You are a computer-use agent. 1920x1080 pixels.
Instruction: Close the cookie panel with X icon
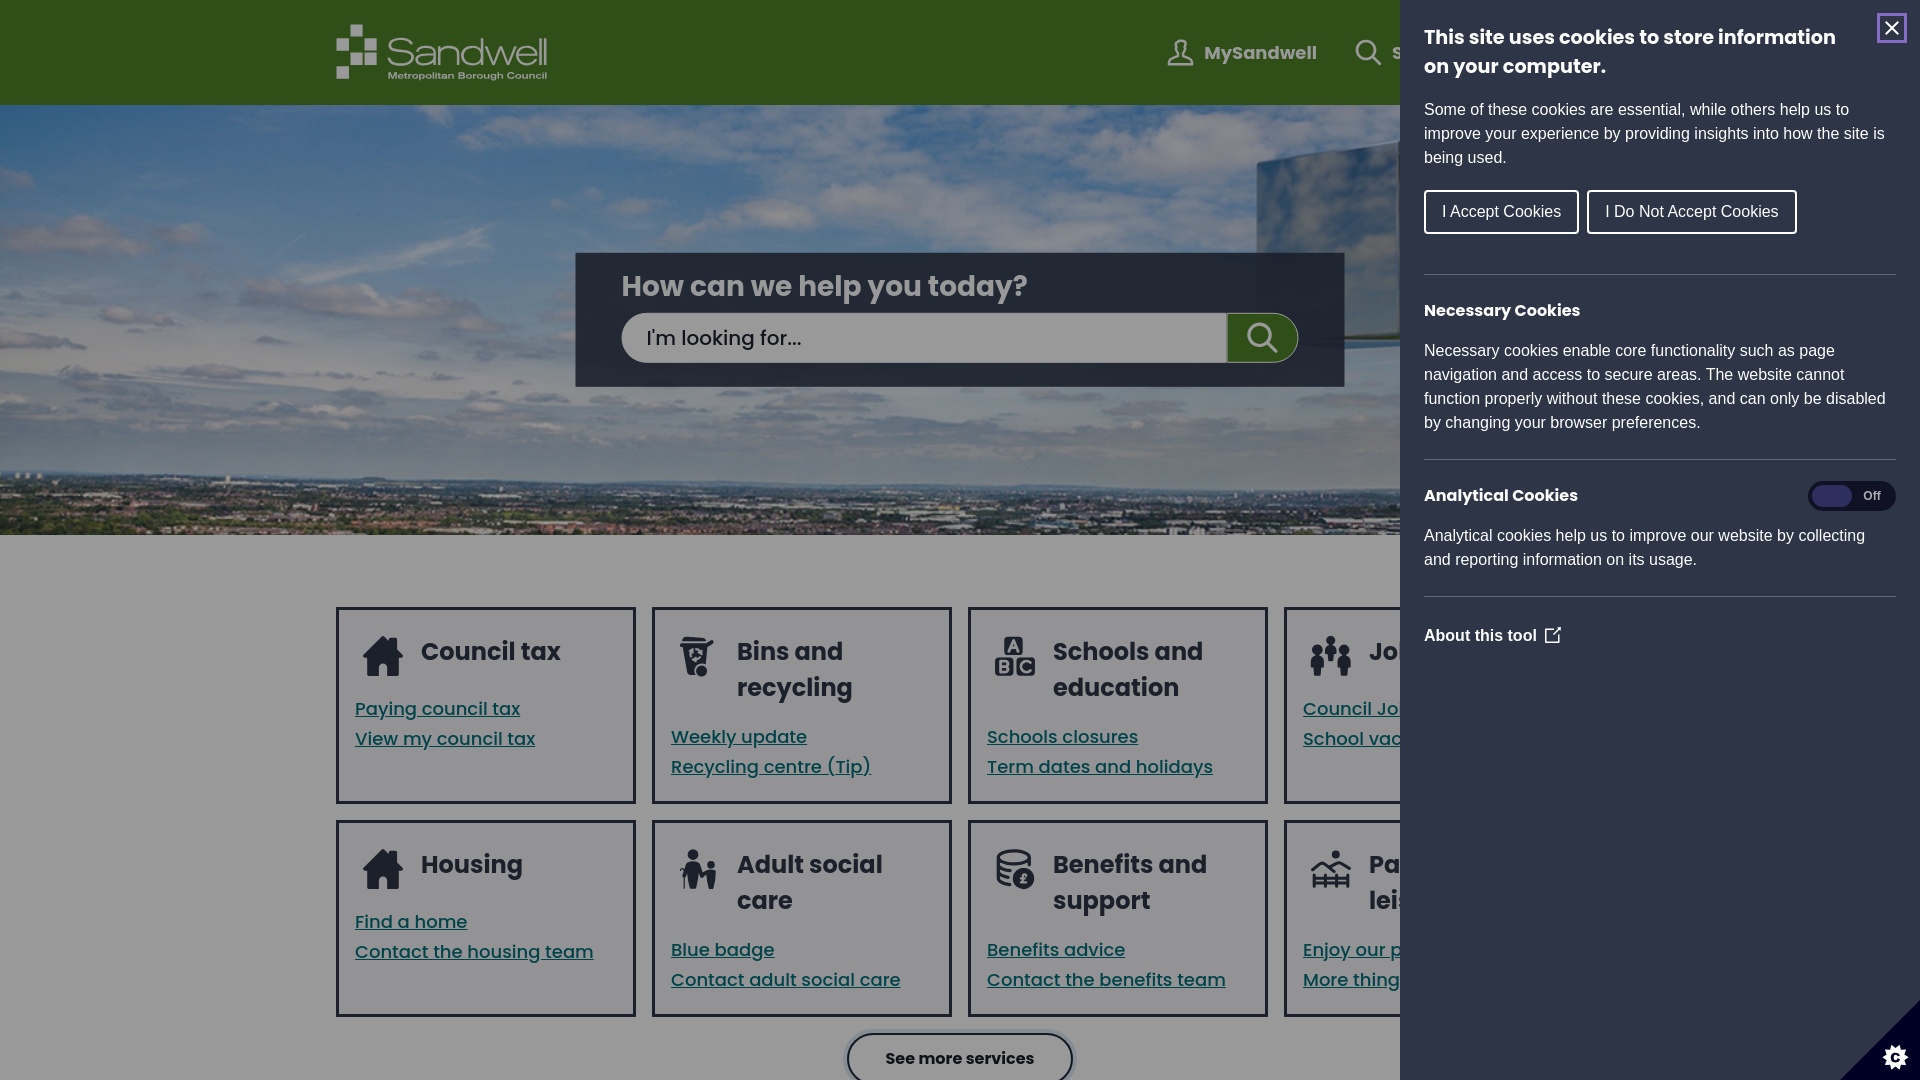pos(1891,28)
